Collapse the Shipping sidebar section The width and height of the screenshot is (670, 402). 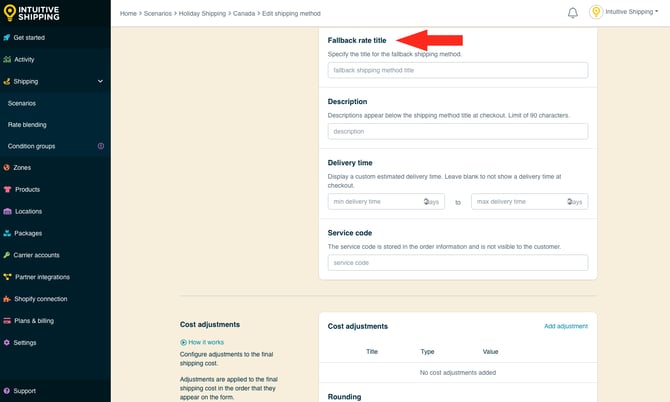[x=100, y=81]
